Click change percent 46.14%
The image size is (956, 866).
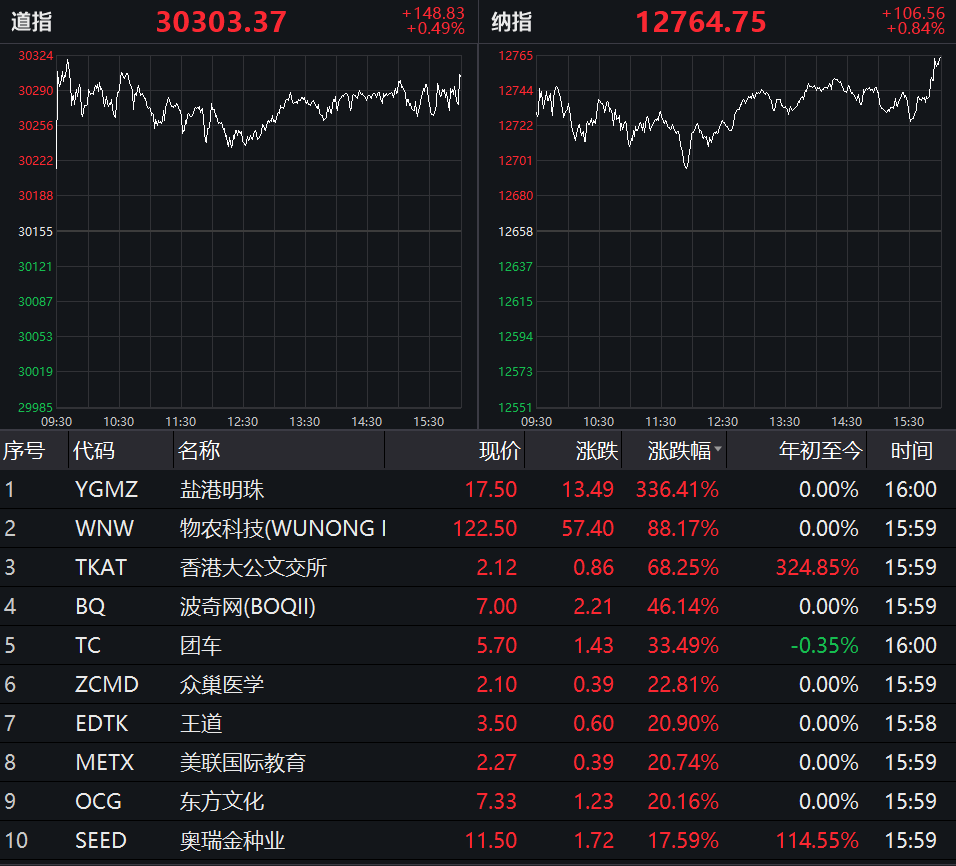click(683, 607)
